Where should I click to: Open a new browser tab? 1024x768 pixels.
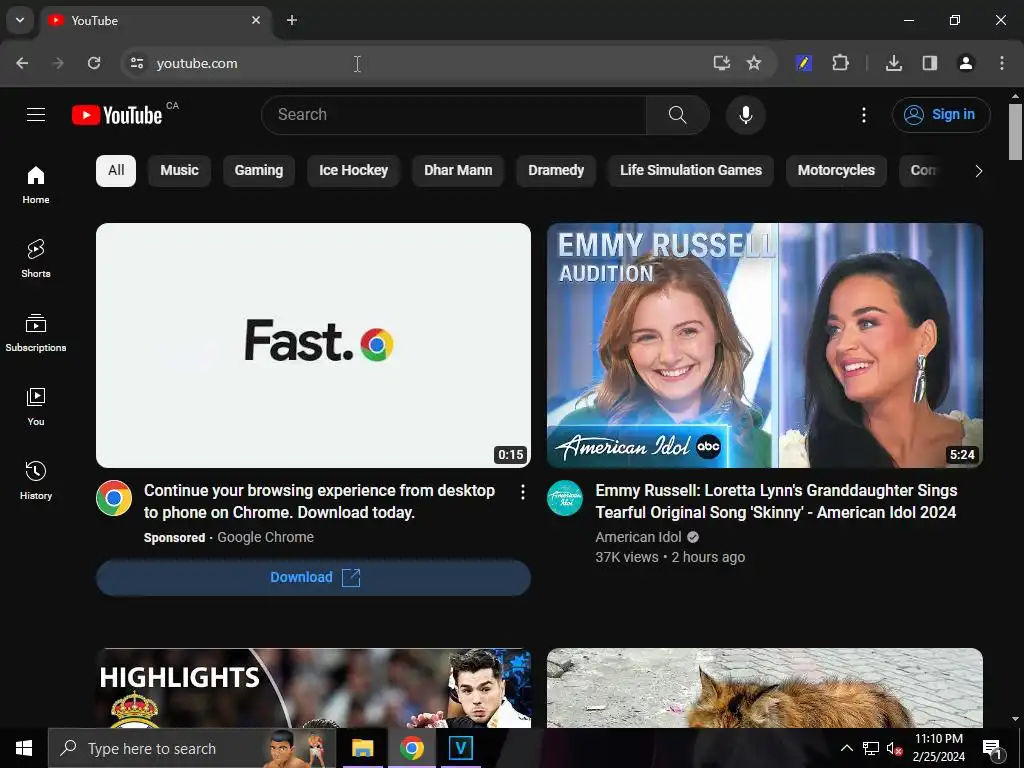292,20
